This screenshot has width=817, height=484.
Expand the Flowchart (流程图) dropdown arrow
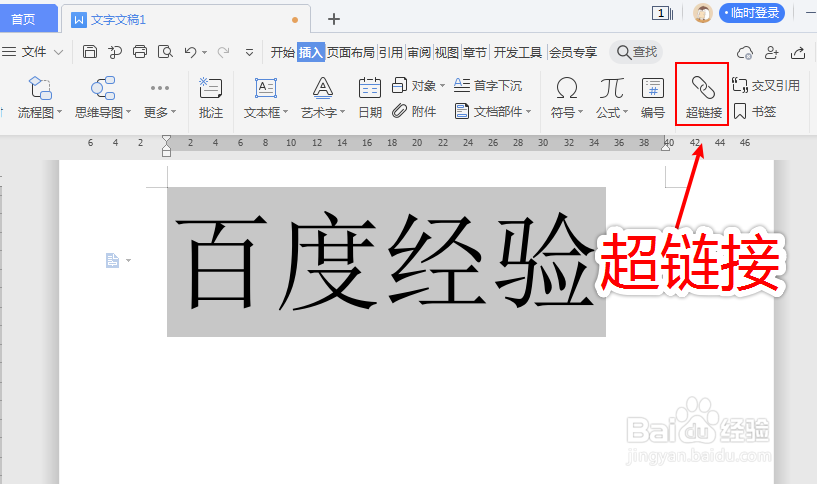[x=59, y=112]
